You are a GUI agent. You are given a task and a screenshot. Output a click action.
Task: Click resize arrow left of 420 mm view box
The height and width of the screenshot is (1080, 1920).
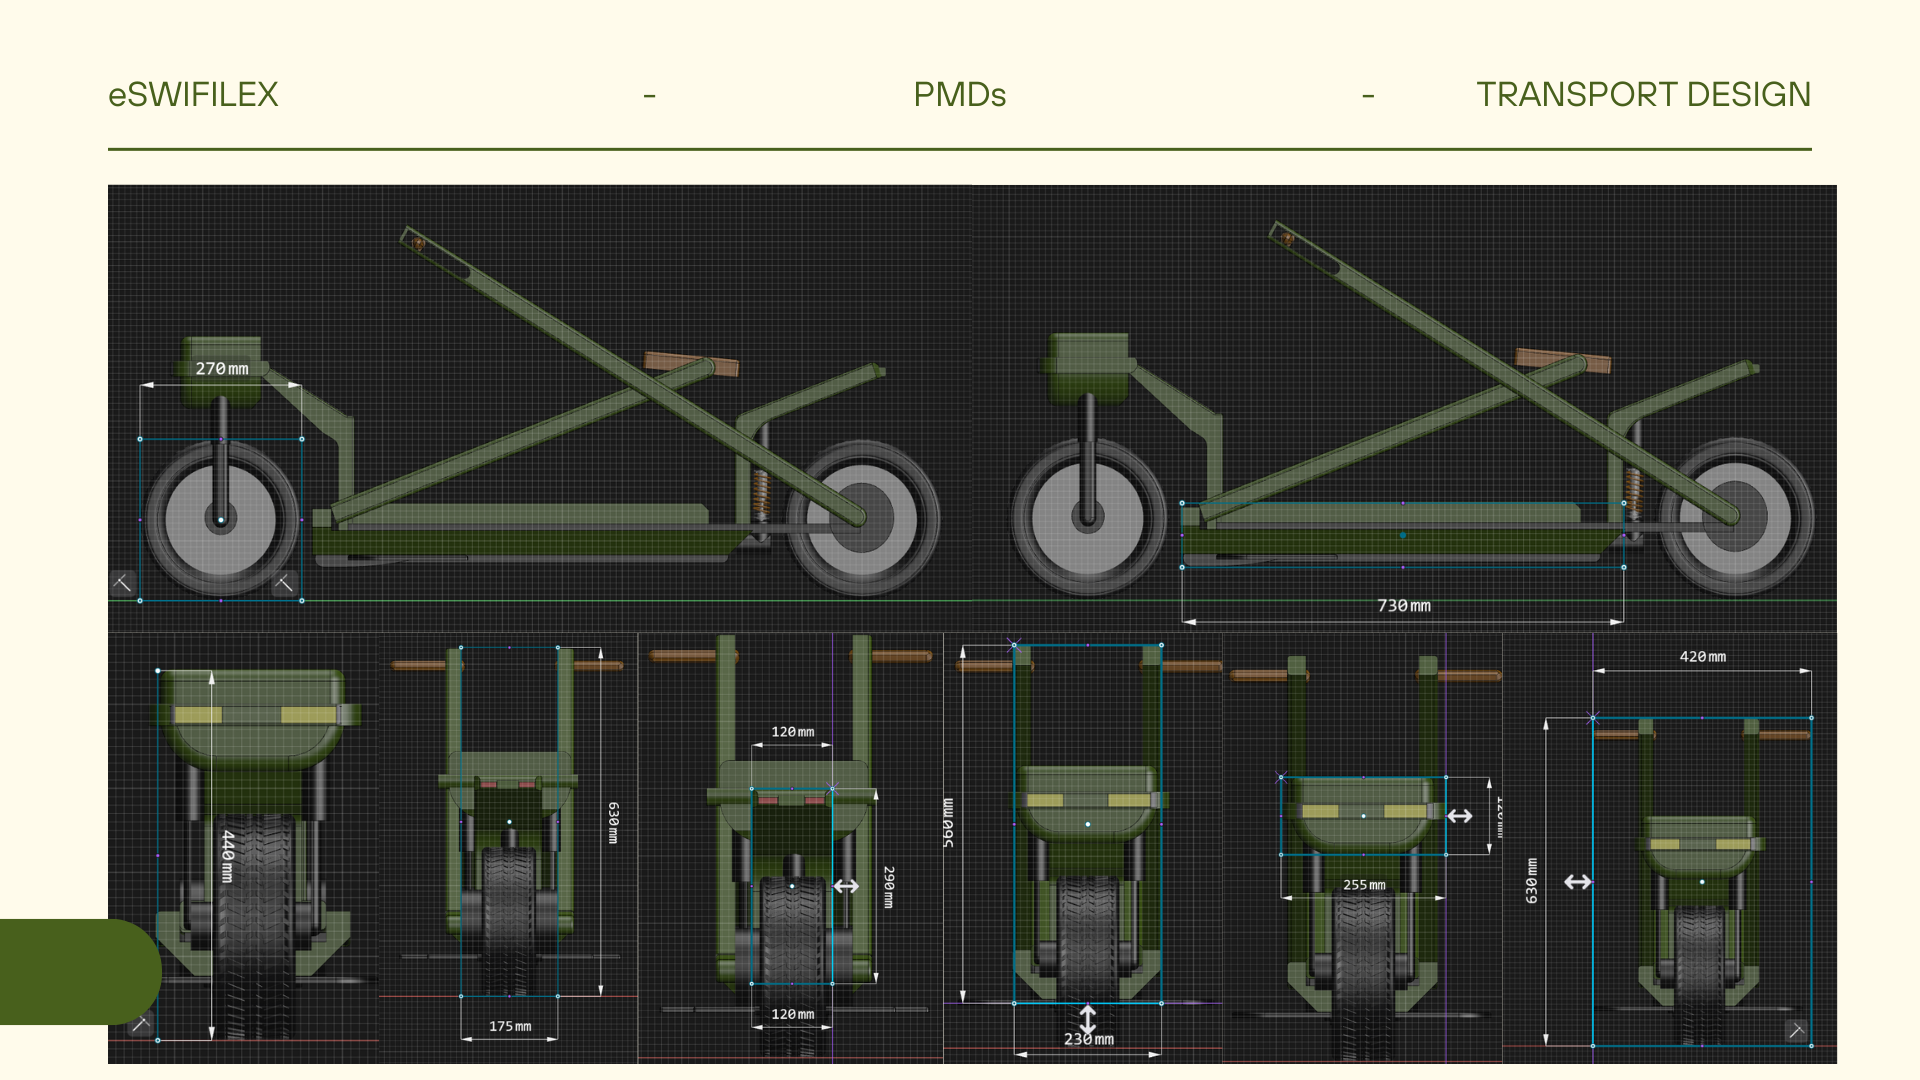[1577, 882]
